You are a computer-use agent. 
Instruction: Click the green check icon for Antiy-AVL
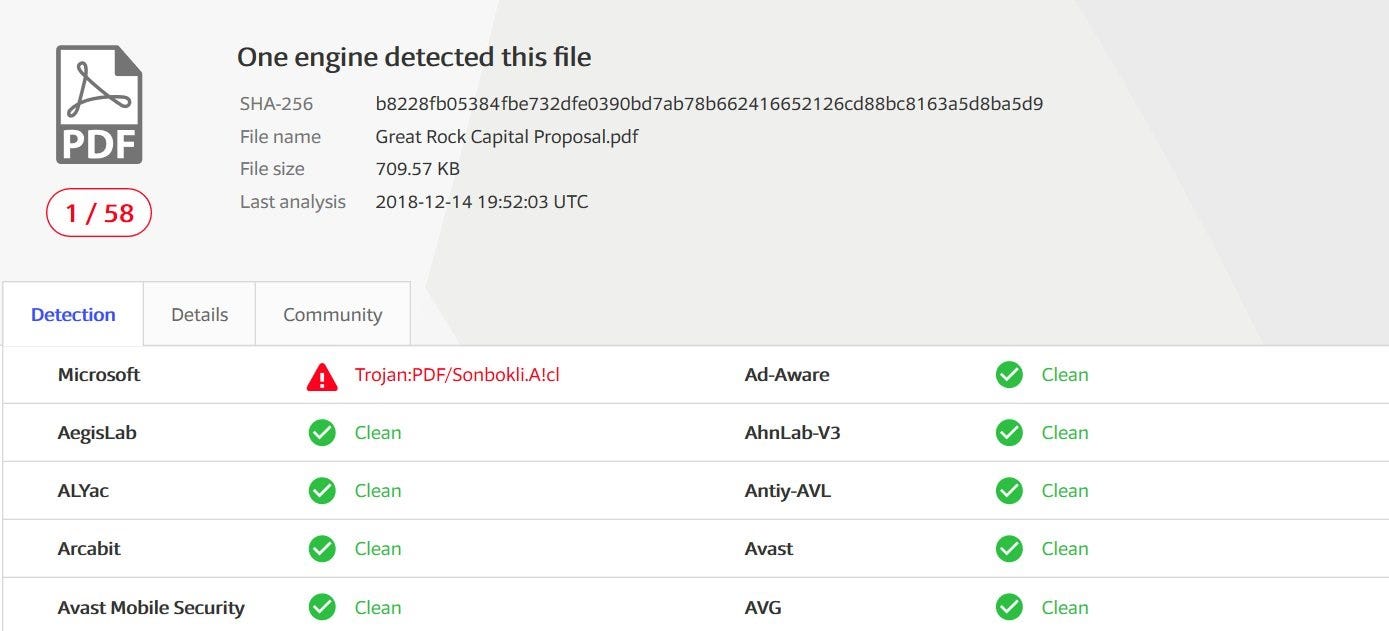point(1009,491)
